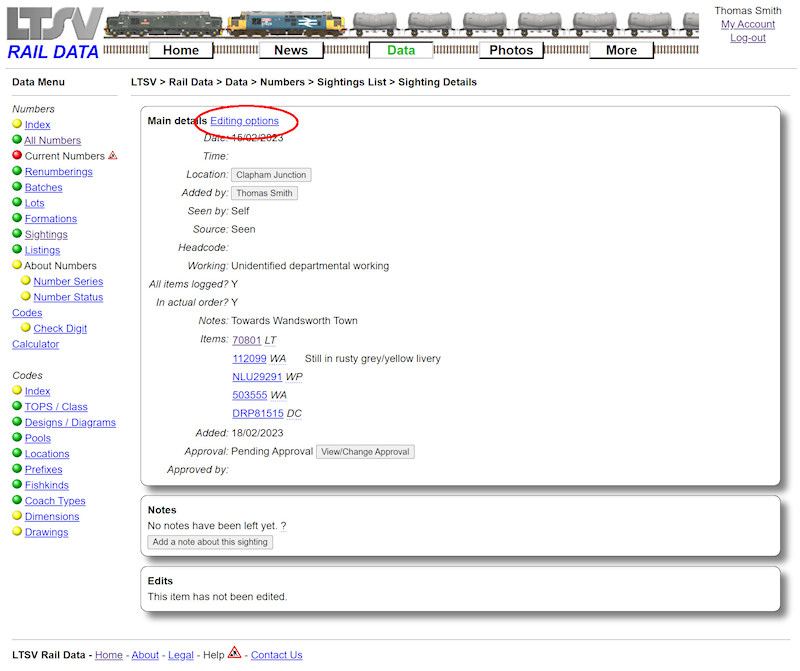Open the News tab
Viewport: 800px width, 671px height.
click(x=291, y=50)
